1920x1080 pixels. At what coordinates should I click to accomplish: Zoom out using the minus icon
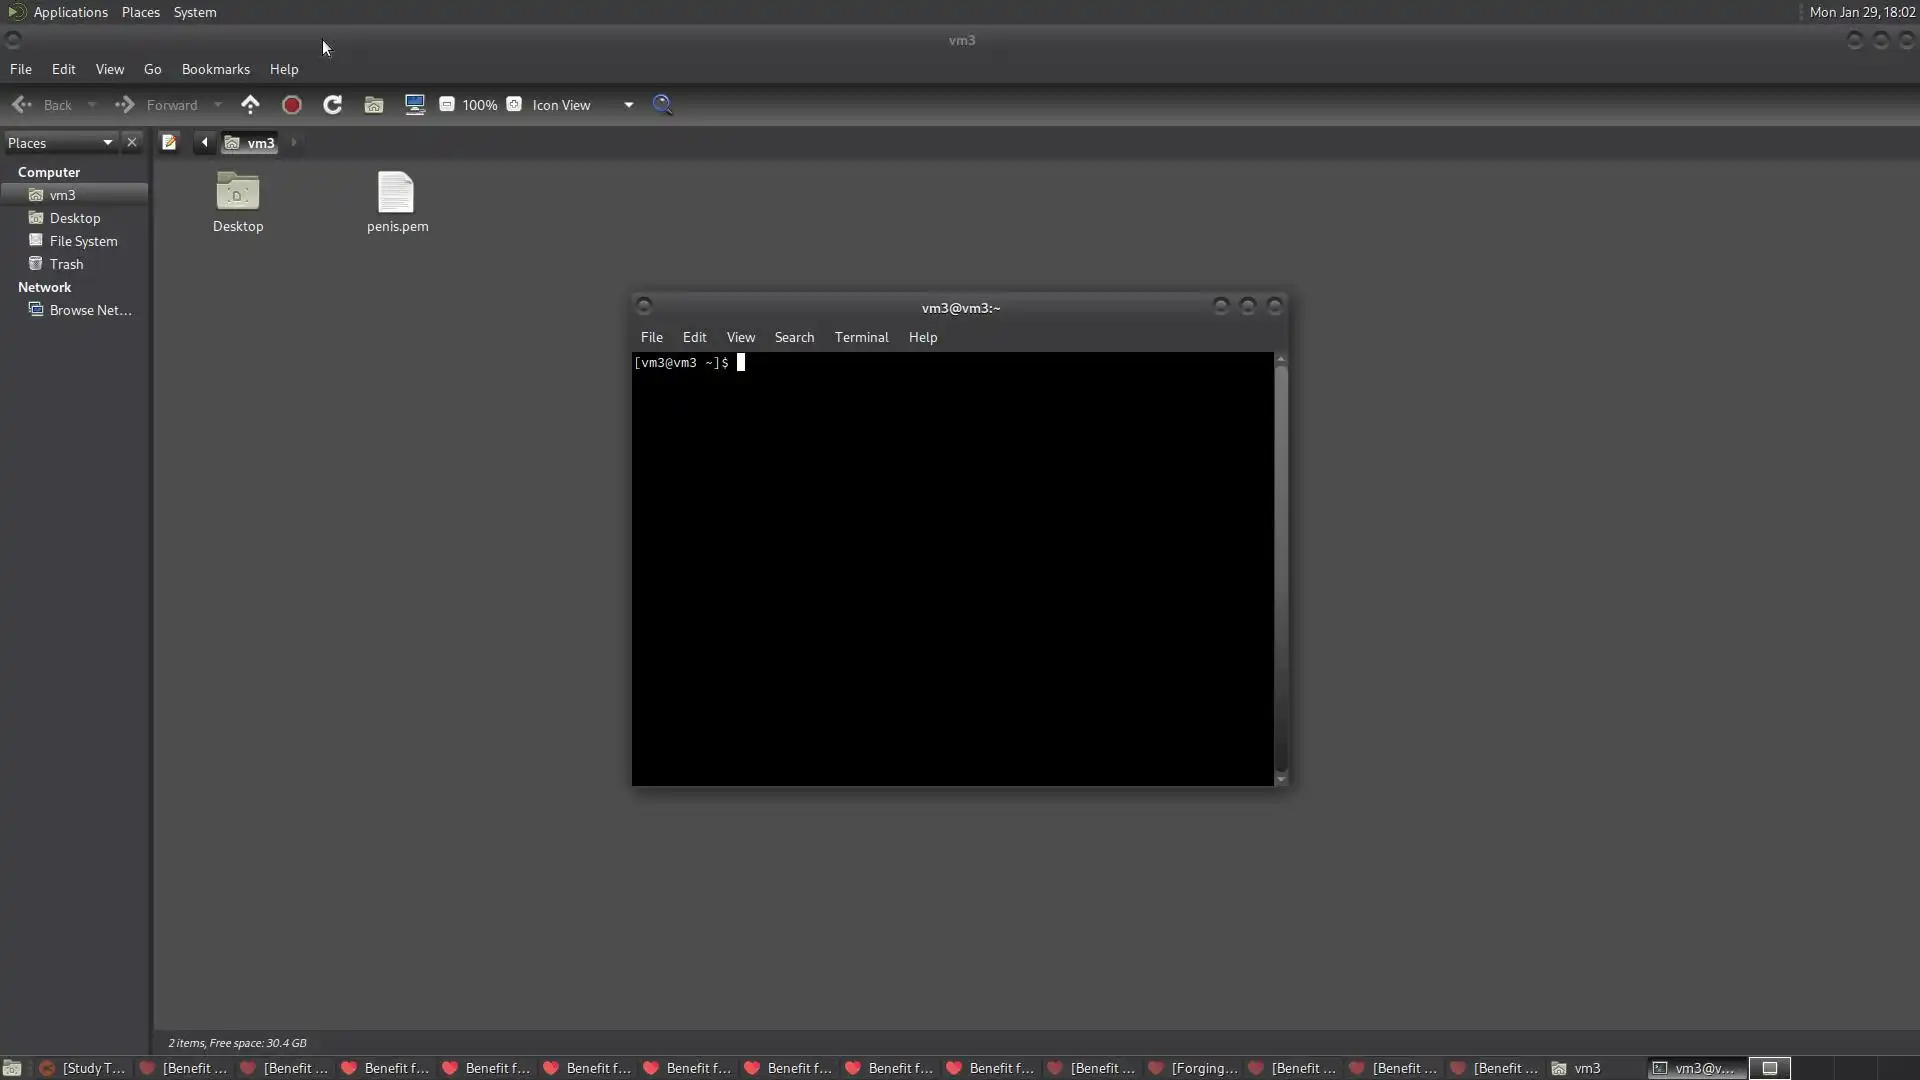pyautogui.click(x=447, y=104)
